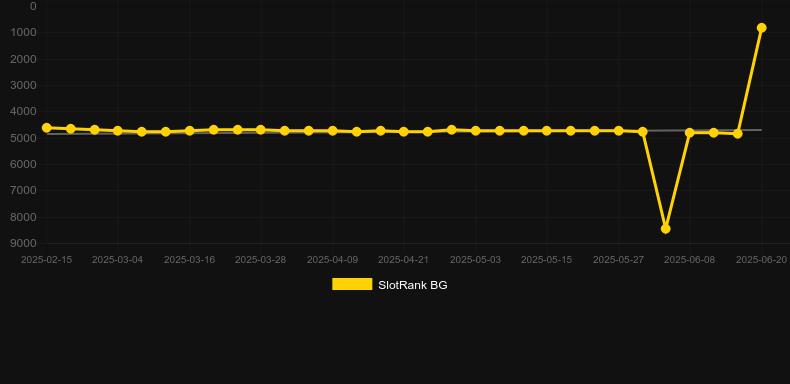Select the data point above 2025-03-04

(x=118, y=131)
